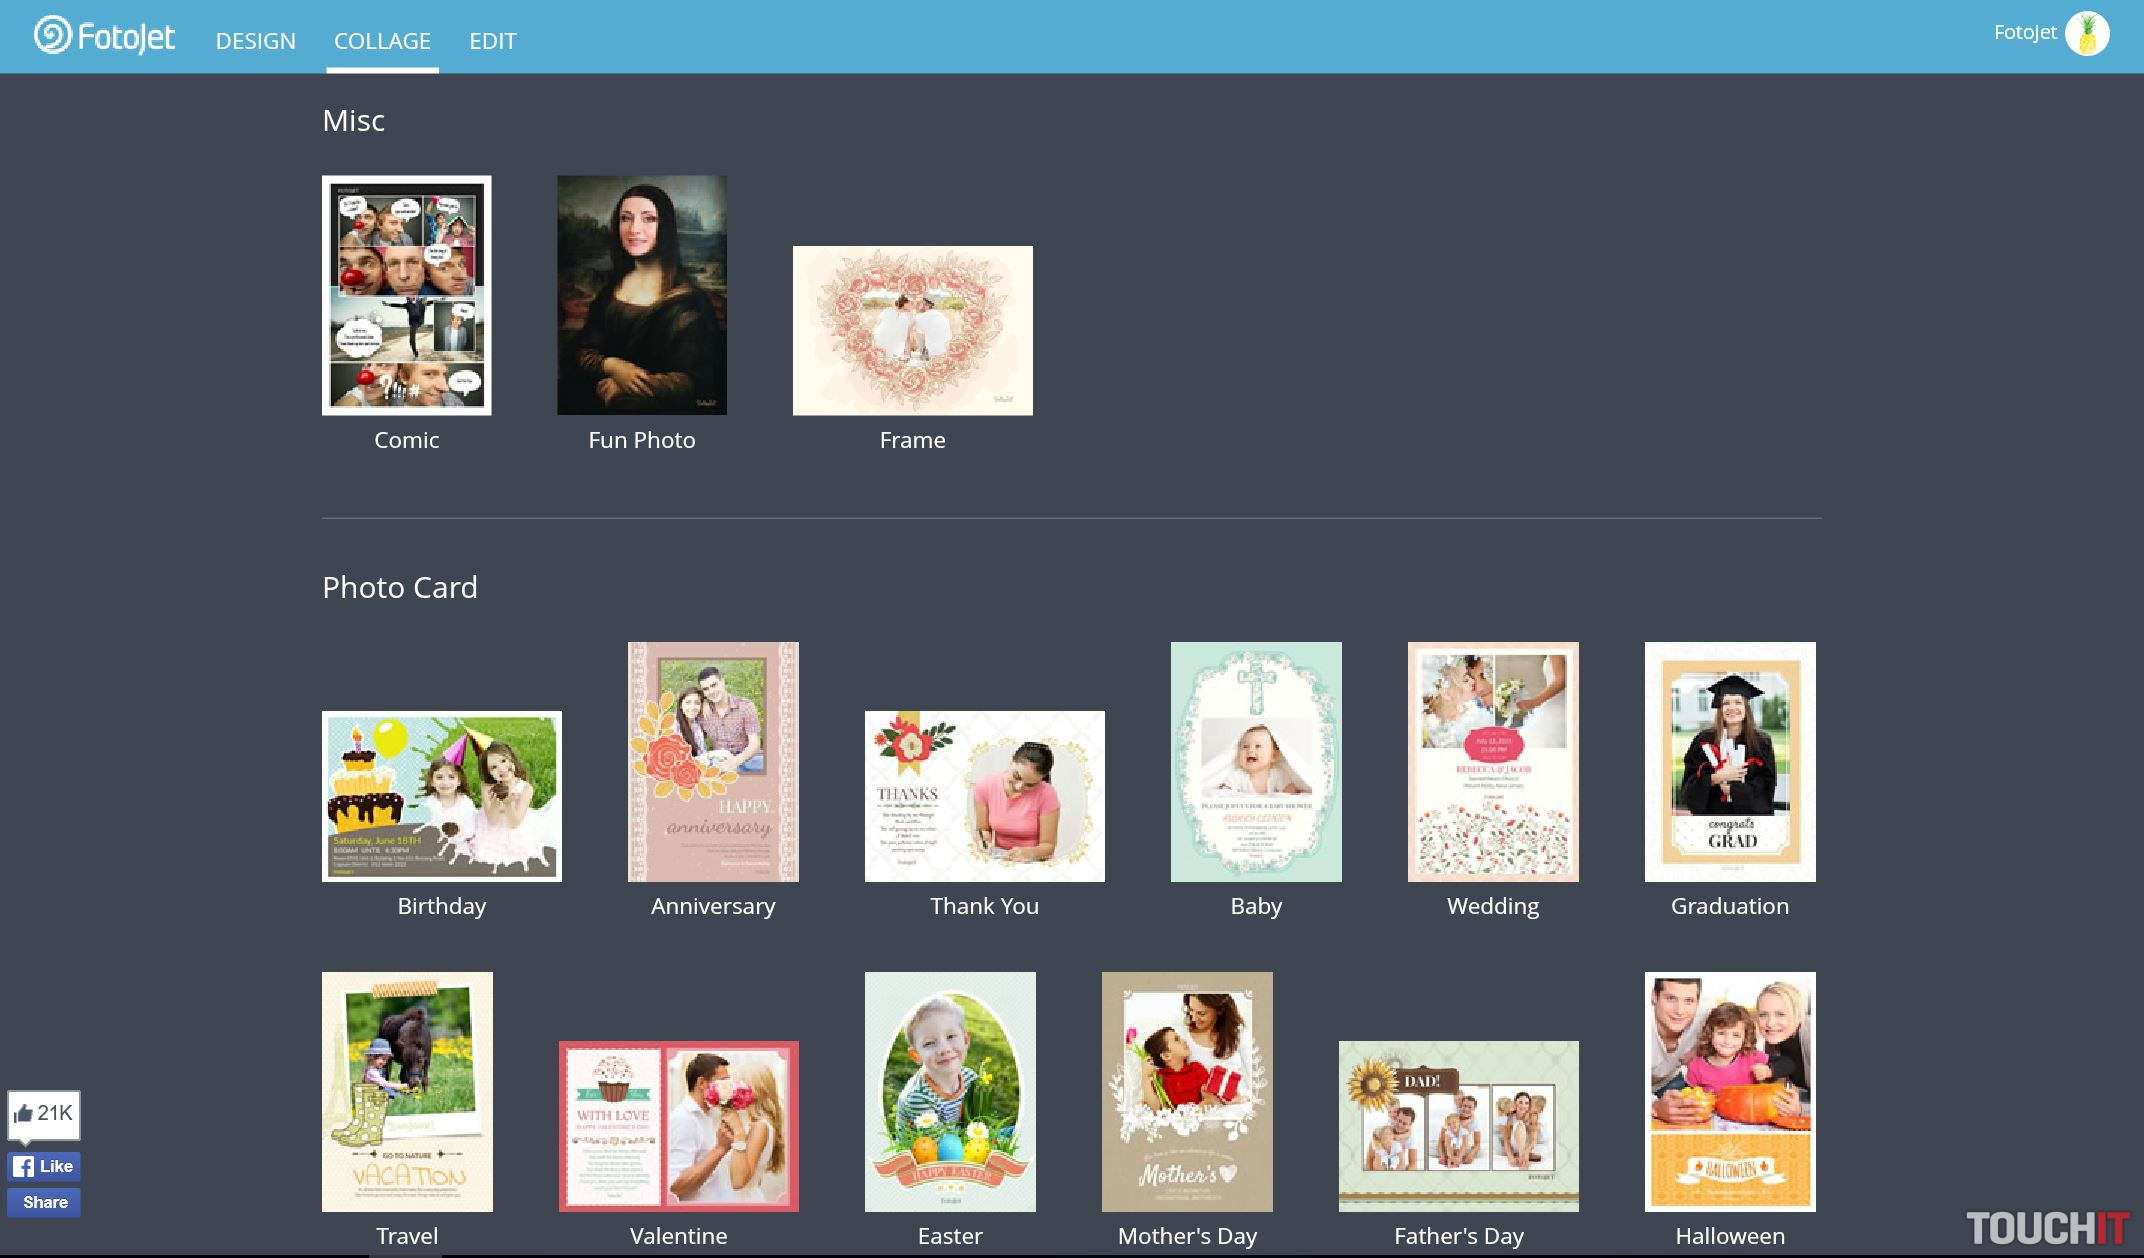Image resolution: width=2144 pixels, height=1258 pixels.
Task: Open the Thank You card template
Action: point(984,796)
